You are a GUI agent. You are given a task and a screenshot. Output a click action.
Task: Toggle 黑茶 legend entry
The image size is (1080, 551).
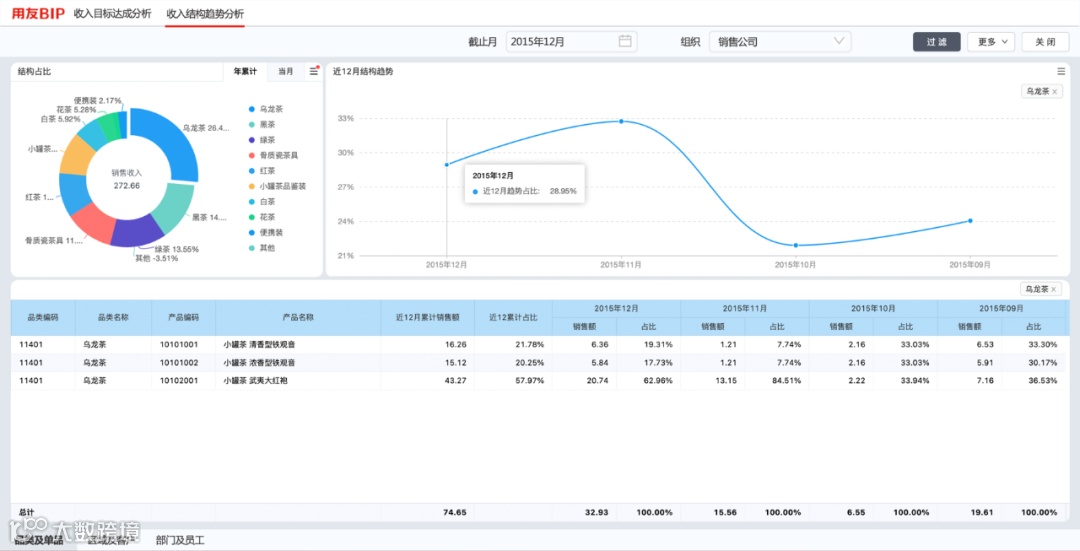[x=262, y=125]
